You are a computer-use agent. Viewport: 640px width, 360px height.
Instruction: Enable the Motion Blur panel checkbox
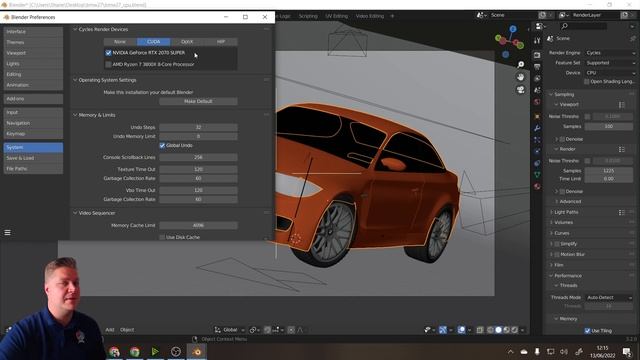click(557, 254)
